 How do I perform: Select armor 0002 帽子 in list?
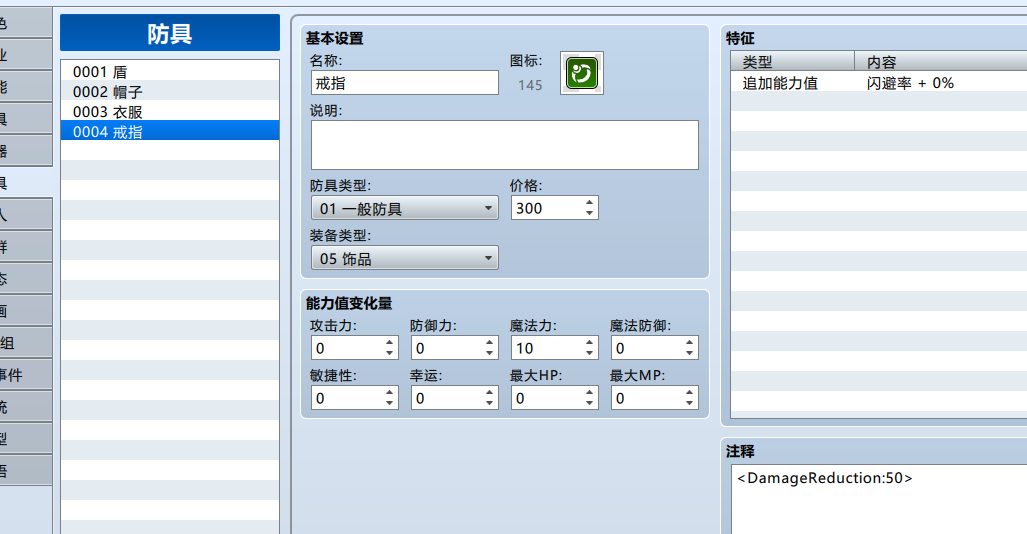pos(170,91)
